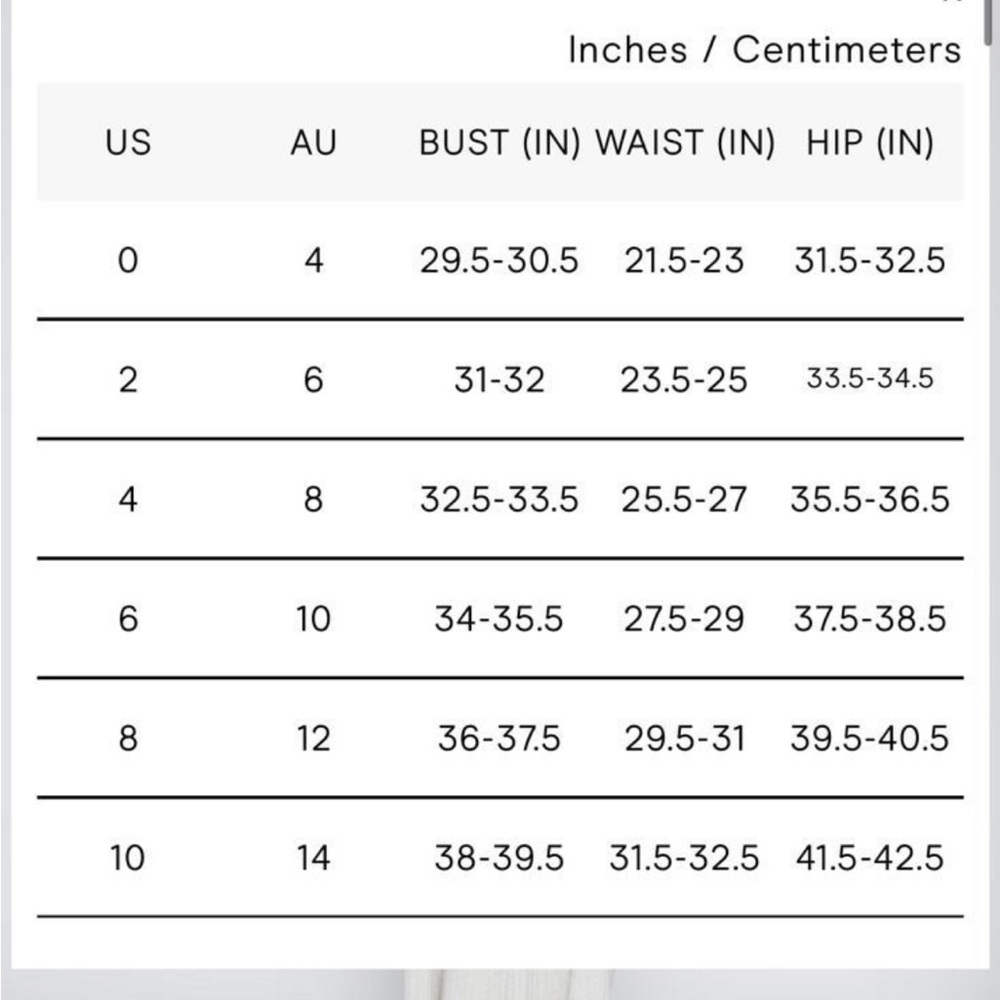
Task: Click waist measurement 23.5-25
Action: (x=684, y=379)
